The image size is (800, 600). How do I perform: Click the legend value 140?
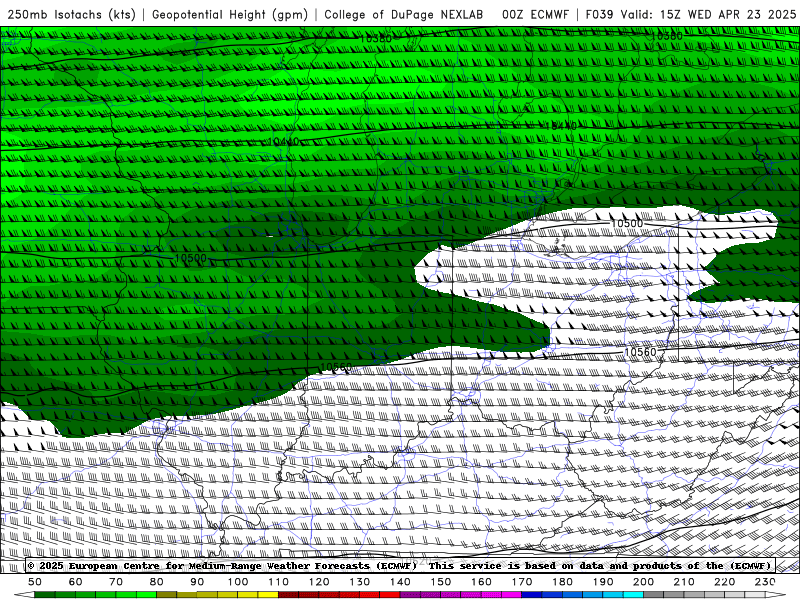[400, 582]
